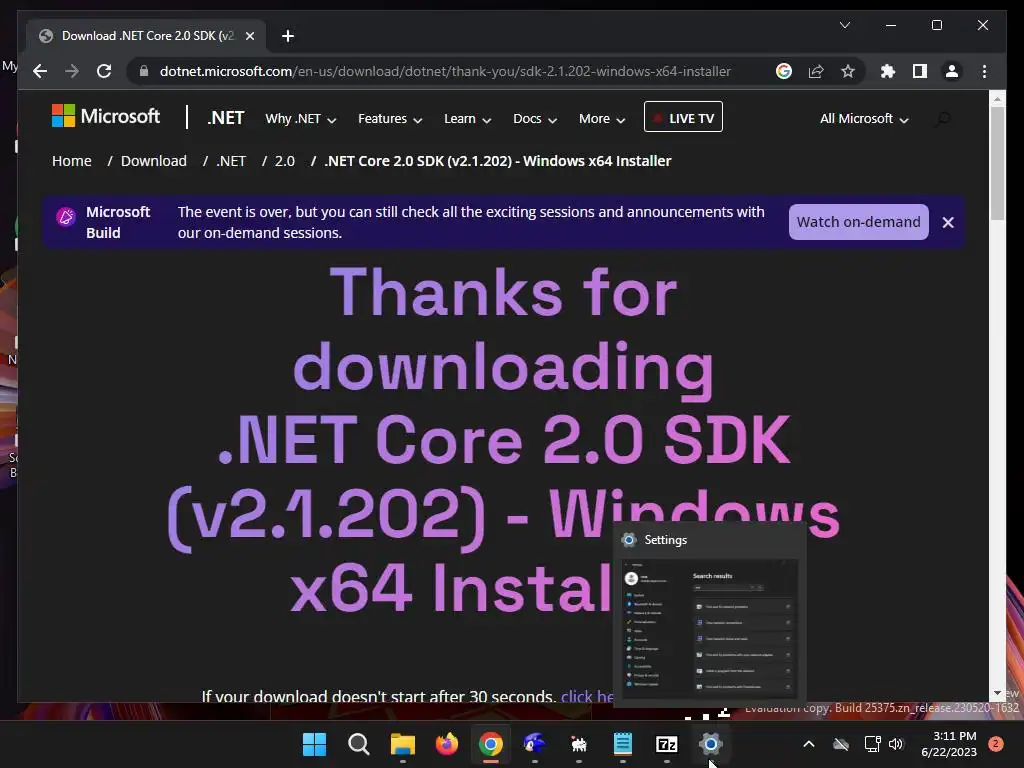The image size is (1024, 768).
Task: Open Chrome's three-dot menu
Action: tap(984, 71)
